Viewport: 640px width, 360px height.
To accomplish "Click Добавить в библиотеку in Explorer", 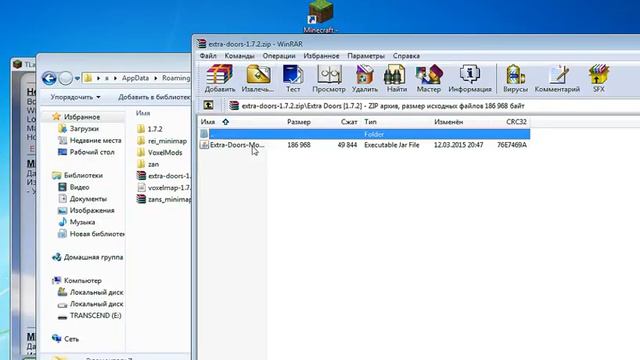I will 154,97.
